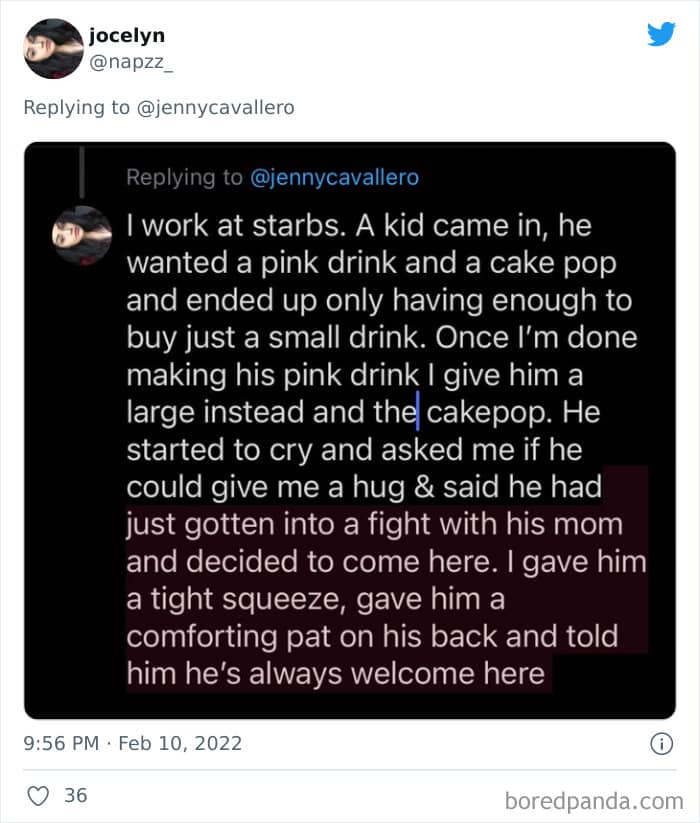
Task: Click the Twitter bird logo
Action: coord(661,34)
